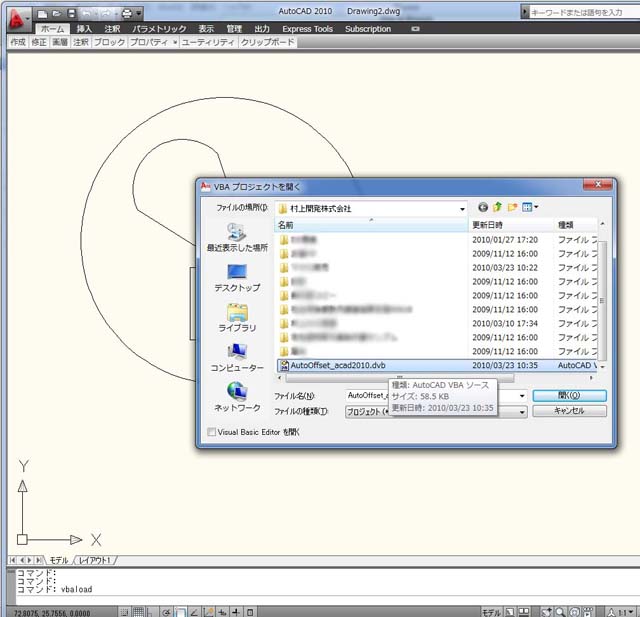
Task: Click the Undo icon in Quick Access toolbar
Action: [x=87, y=14]
